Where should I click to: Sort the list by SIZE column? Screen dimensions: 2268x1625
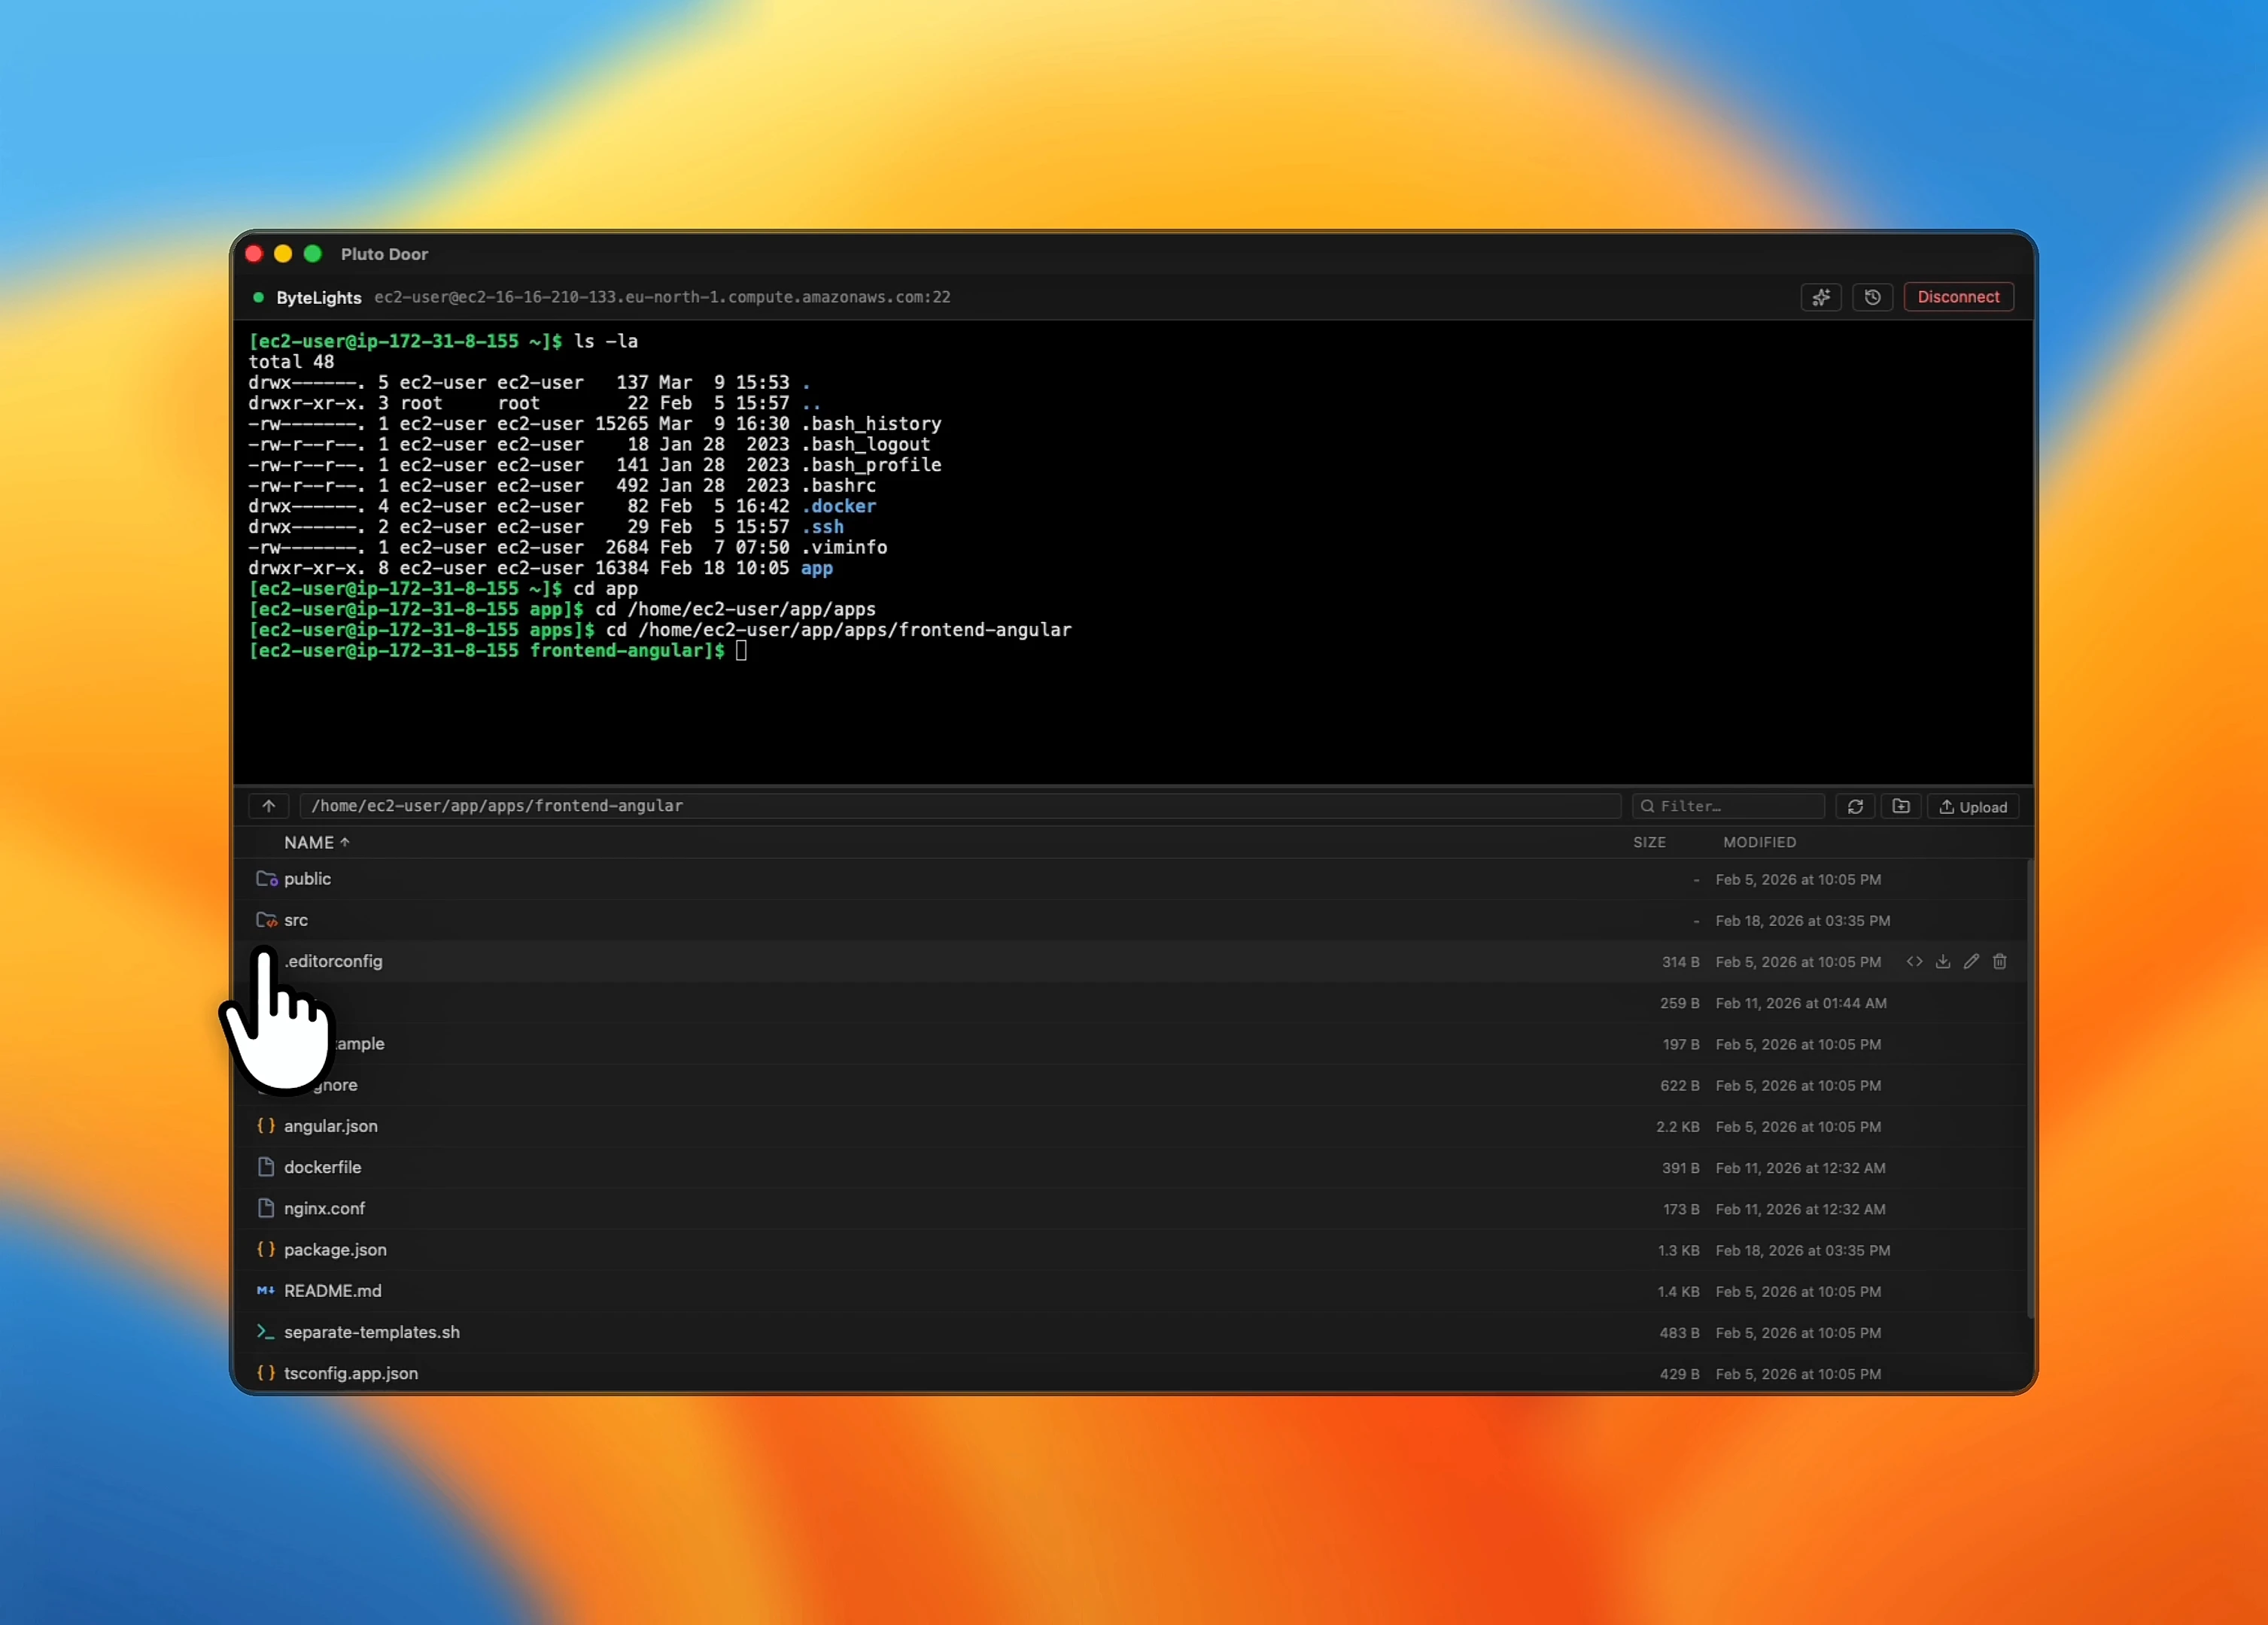pos(1649,842)
